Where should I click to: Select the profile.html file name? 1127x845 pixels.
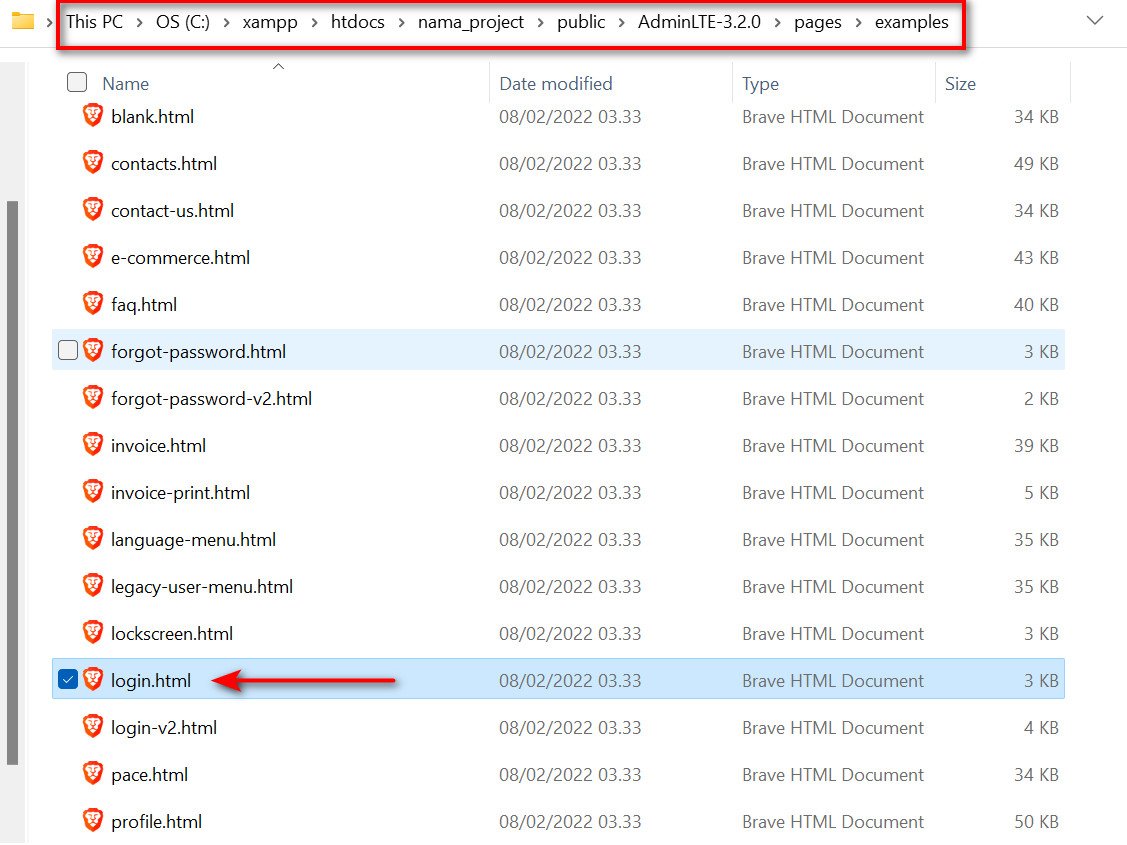click(156, 821)
